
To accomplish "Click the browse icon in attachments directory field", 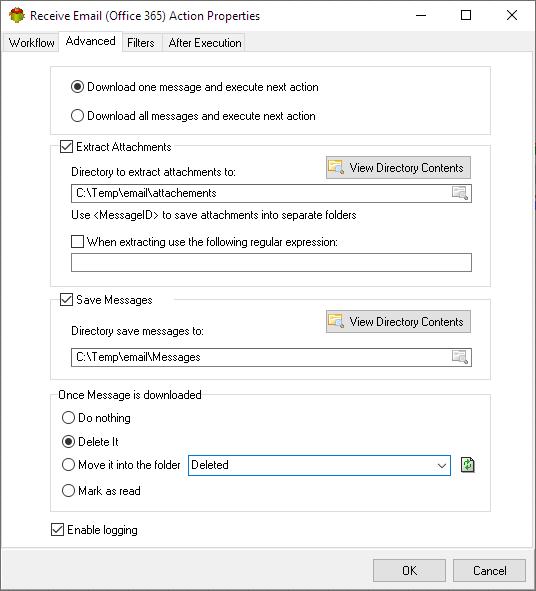I will point(459,193).
